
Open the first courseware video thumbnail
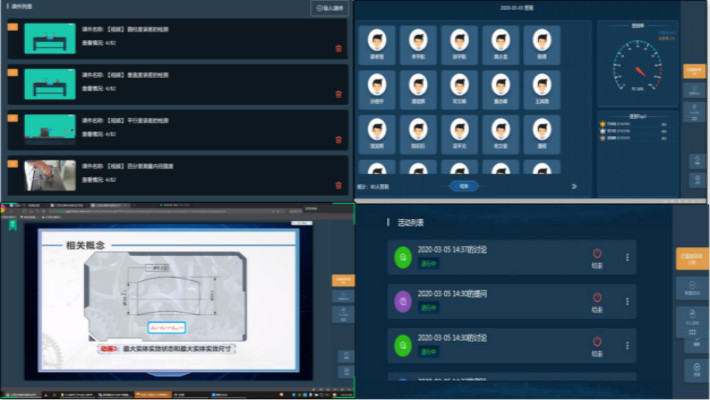[x=49, y=39]
